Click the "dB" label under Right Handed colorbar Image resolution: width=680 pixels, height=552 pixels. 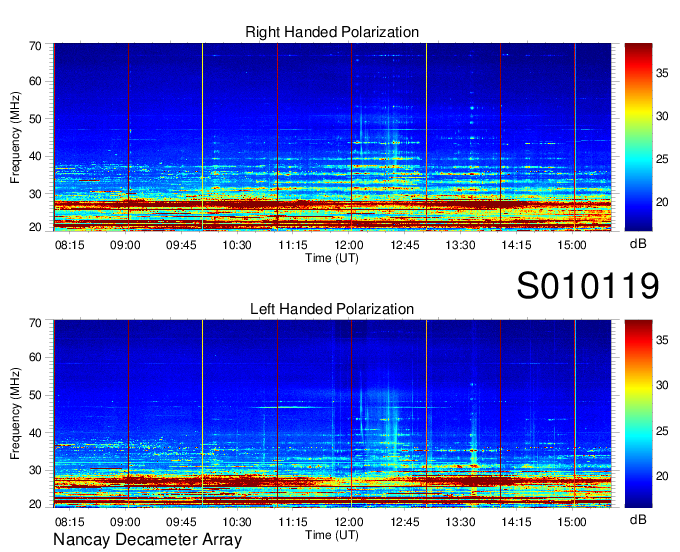point(638,244)
